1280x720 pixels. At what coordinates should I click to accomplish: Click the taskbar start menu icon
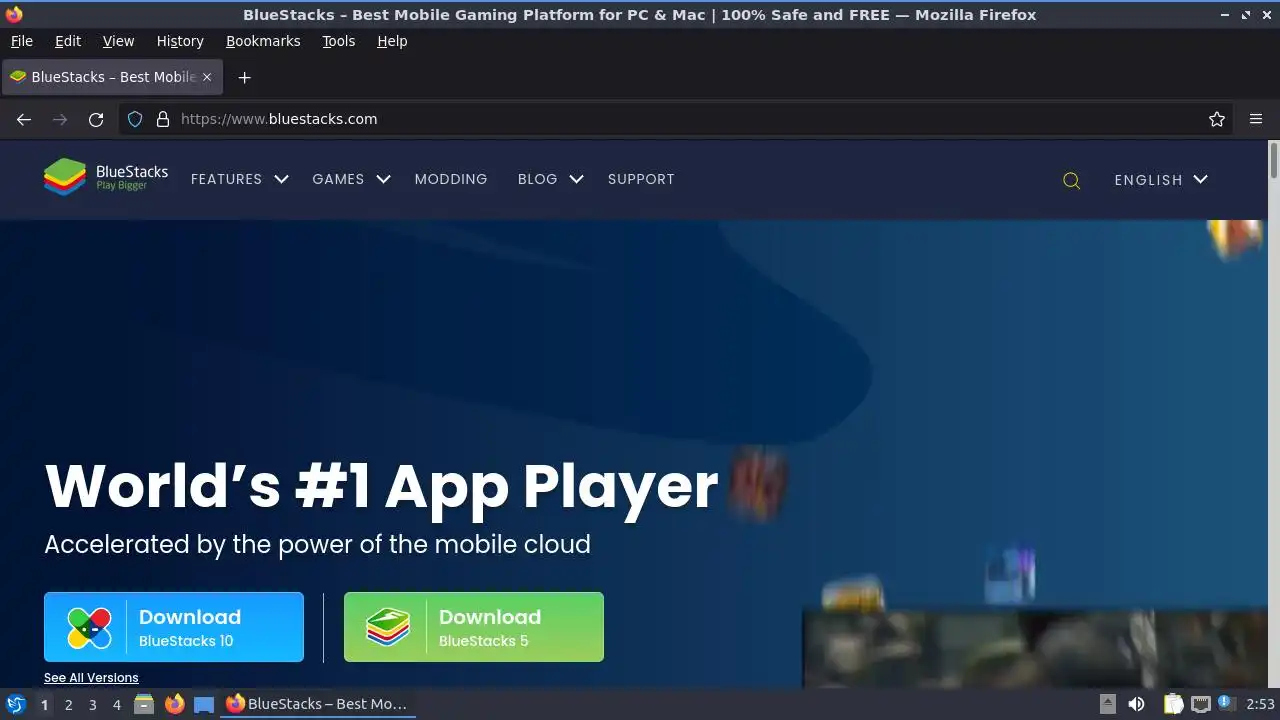(15, 704)
